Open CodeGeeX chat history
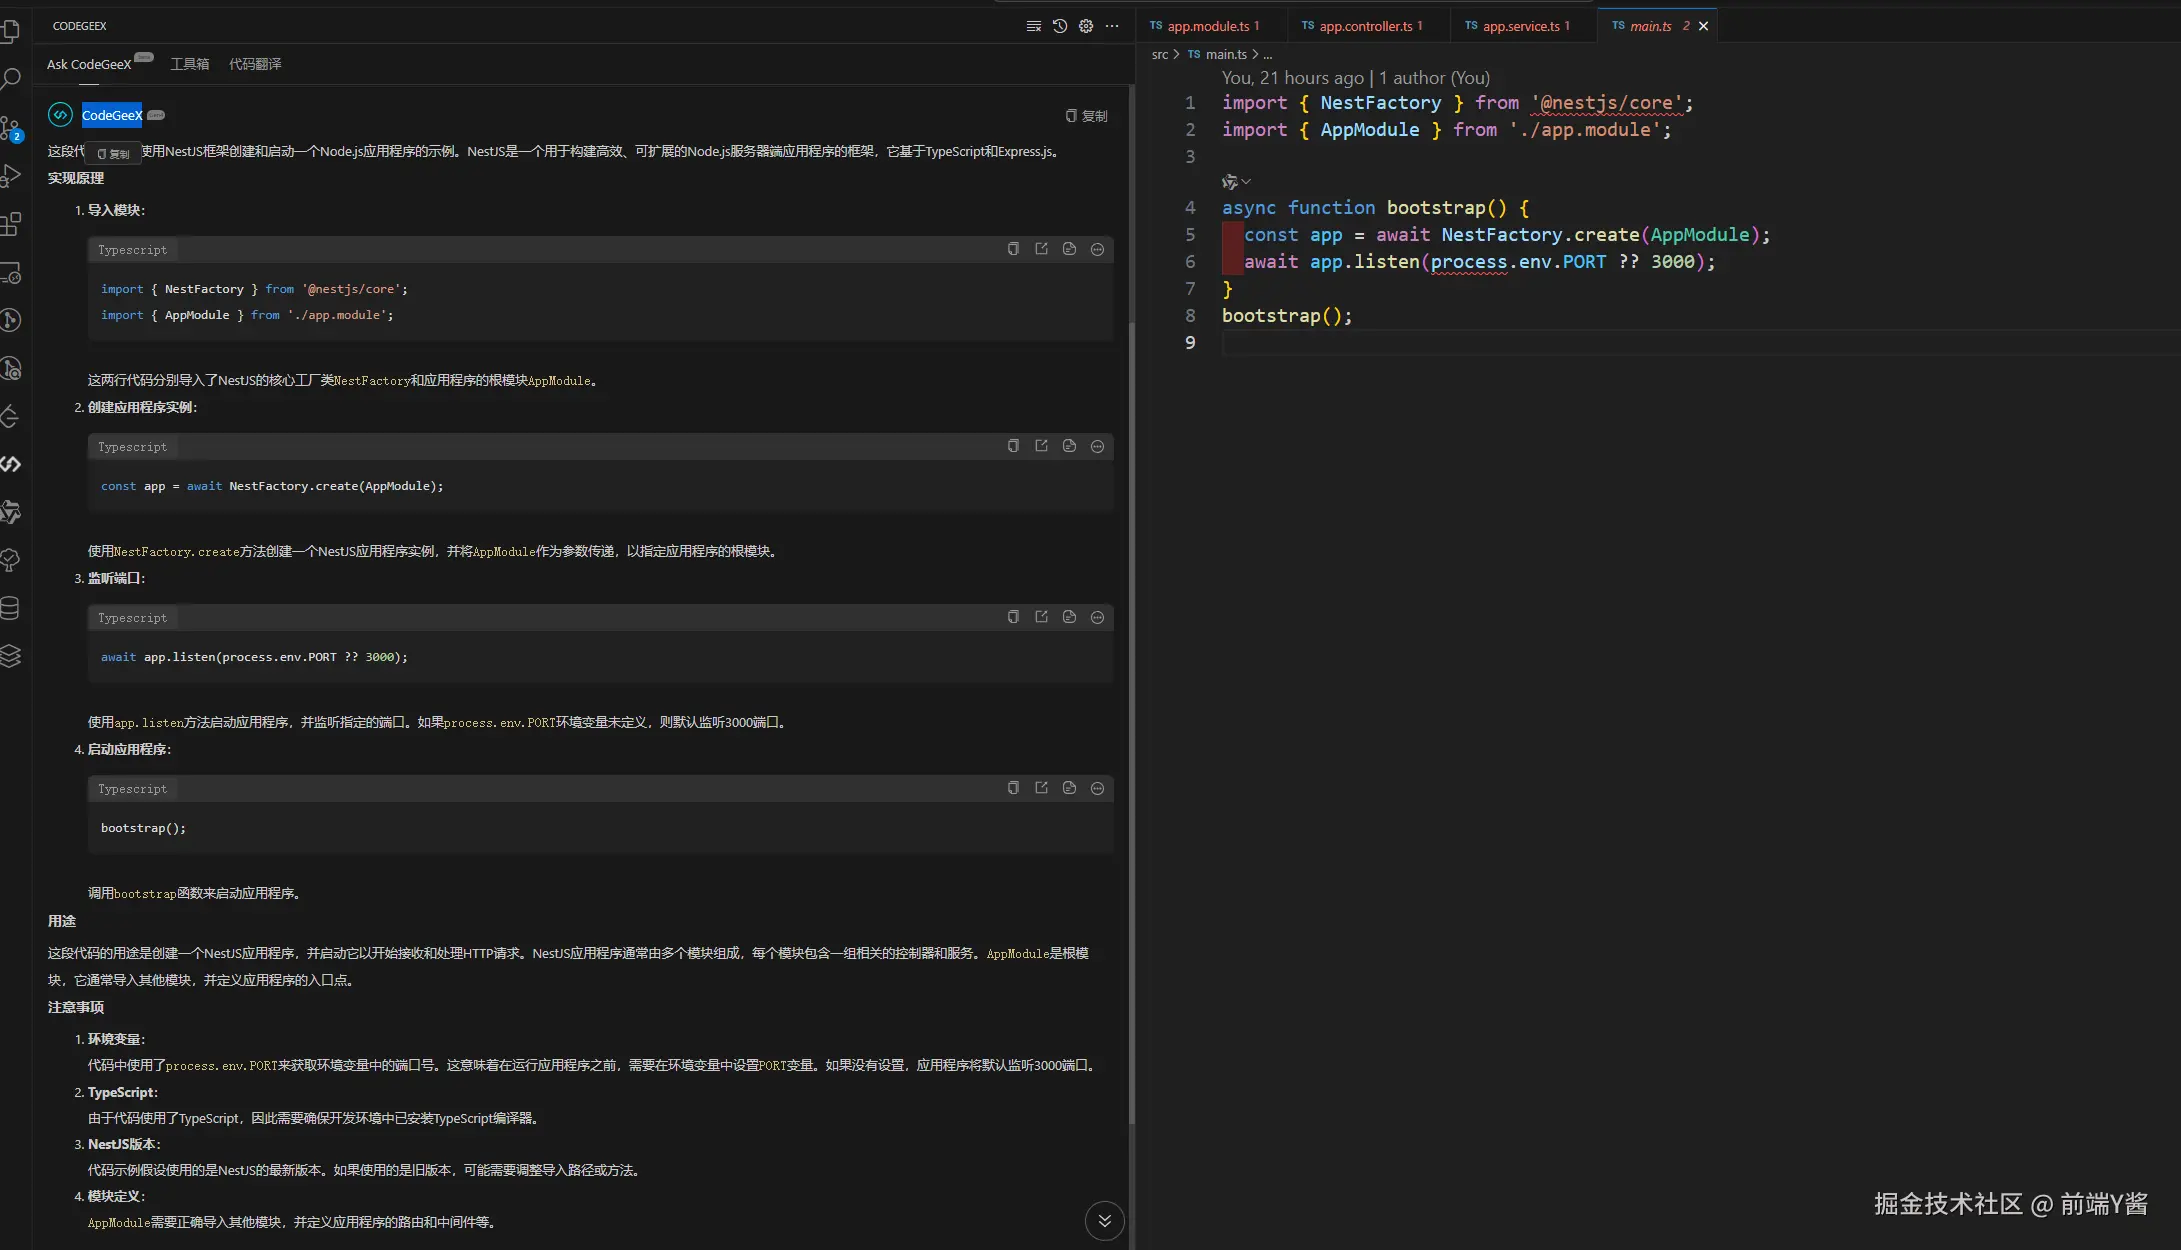The height and width of the screenshot is (1250, 2181). pos(1060,26)
